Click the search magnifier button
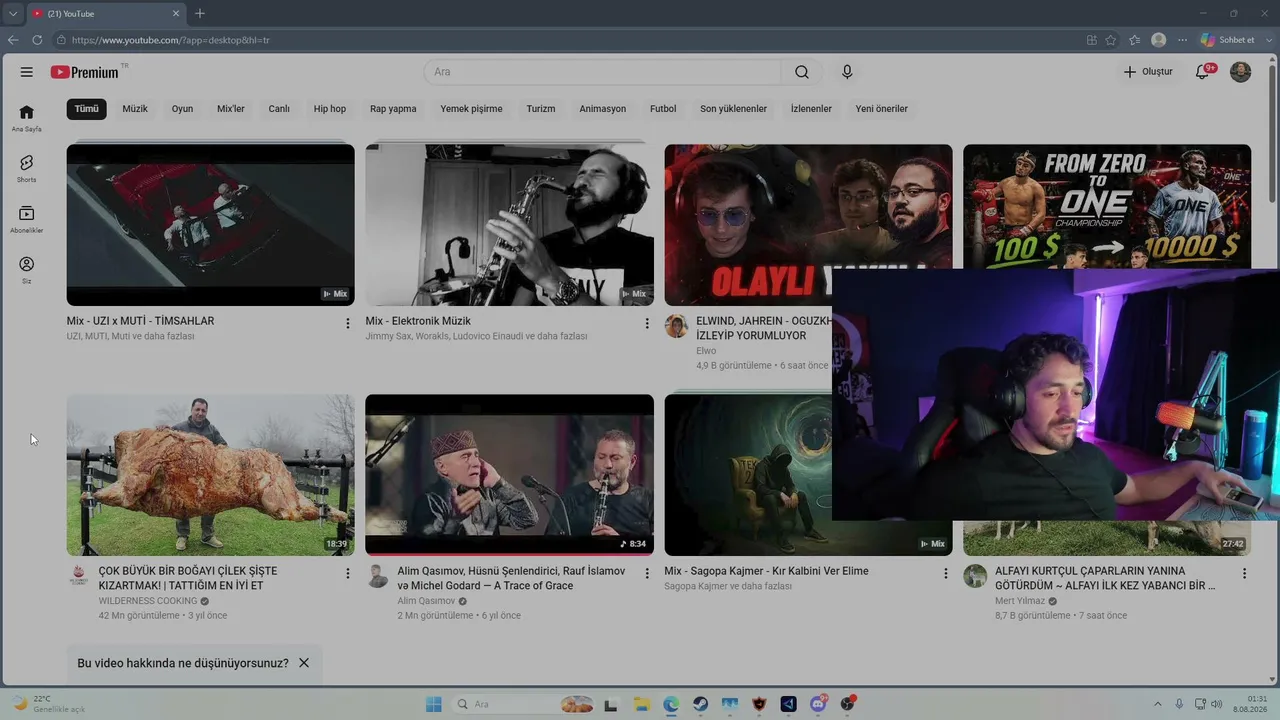Viewport: 1280px width, 720px height. (x=802, y=72)
